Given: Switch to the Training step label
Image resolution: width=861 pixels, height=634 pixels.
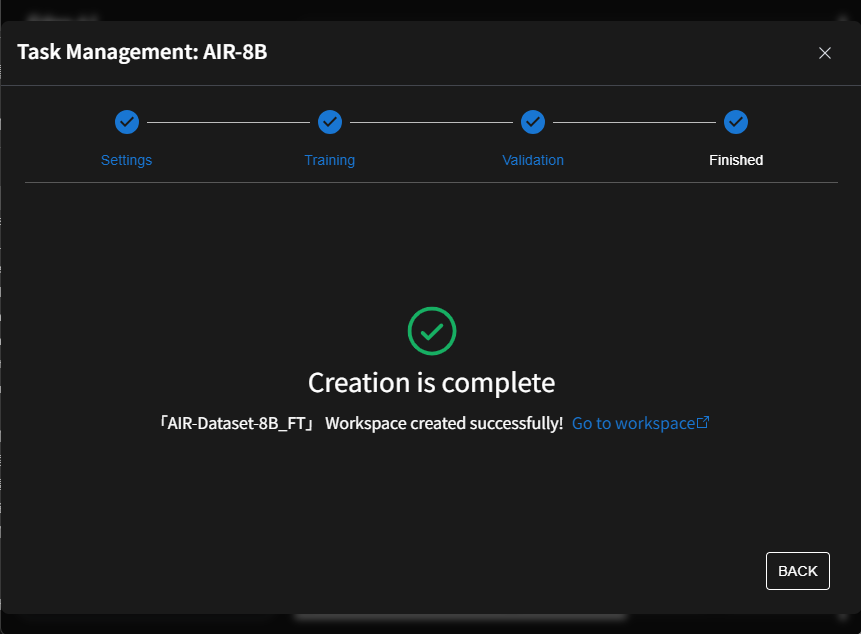Looking at the screenshot, I should coord(330,160).
